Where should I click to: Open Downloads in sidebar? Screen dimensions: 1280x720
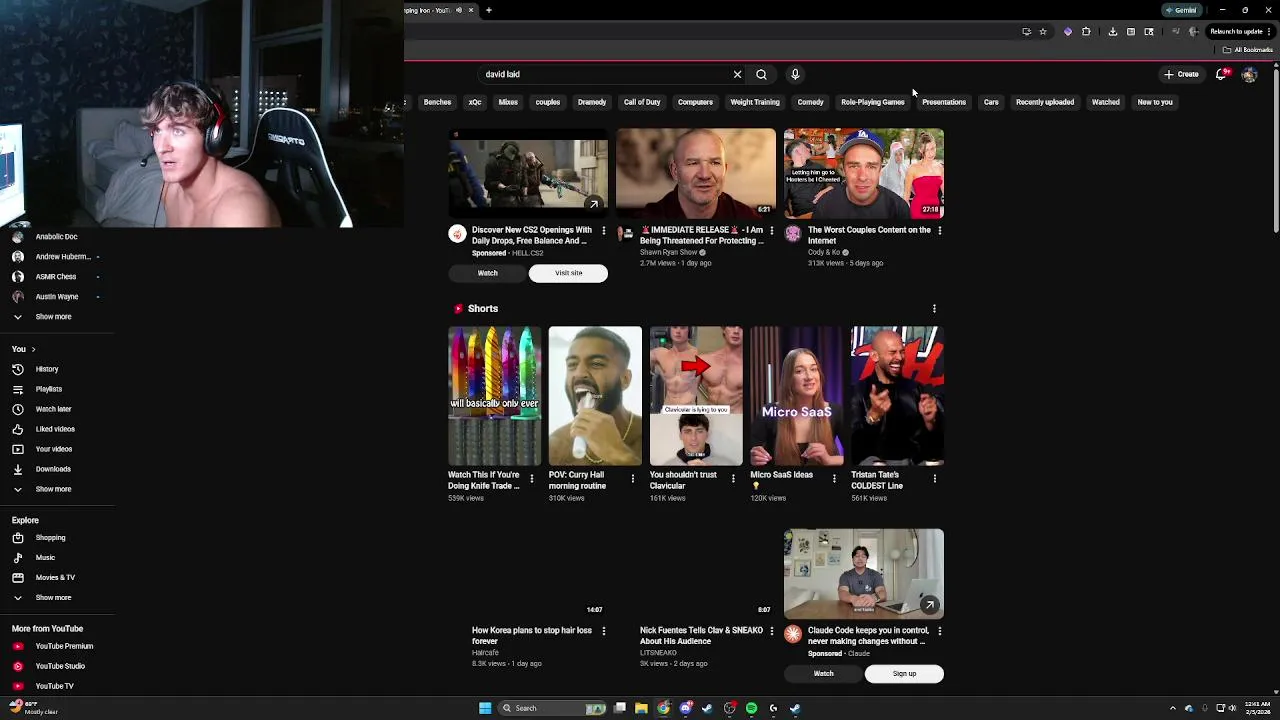point(53,469)
